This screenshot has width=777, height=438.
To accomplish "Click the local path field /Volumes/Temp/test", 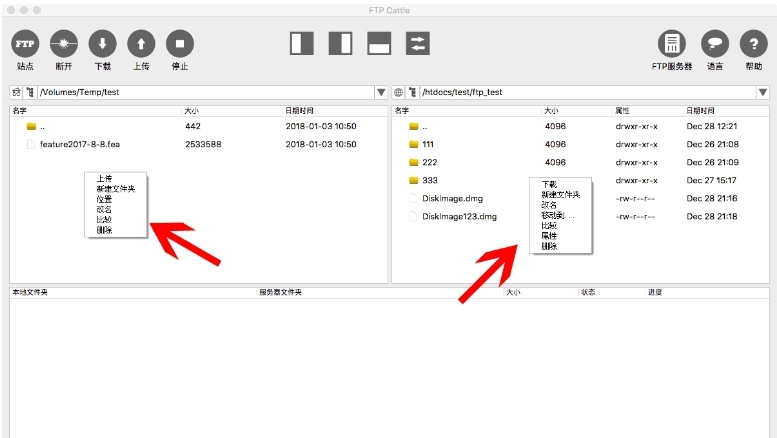I will pyautogui.click(x=206, y=92).
